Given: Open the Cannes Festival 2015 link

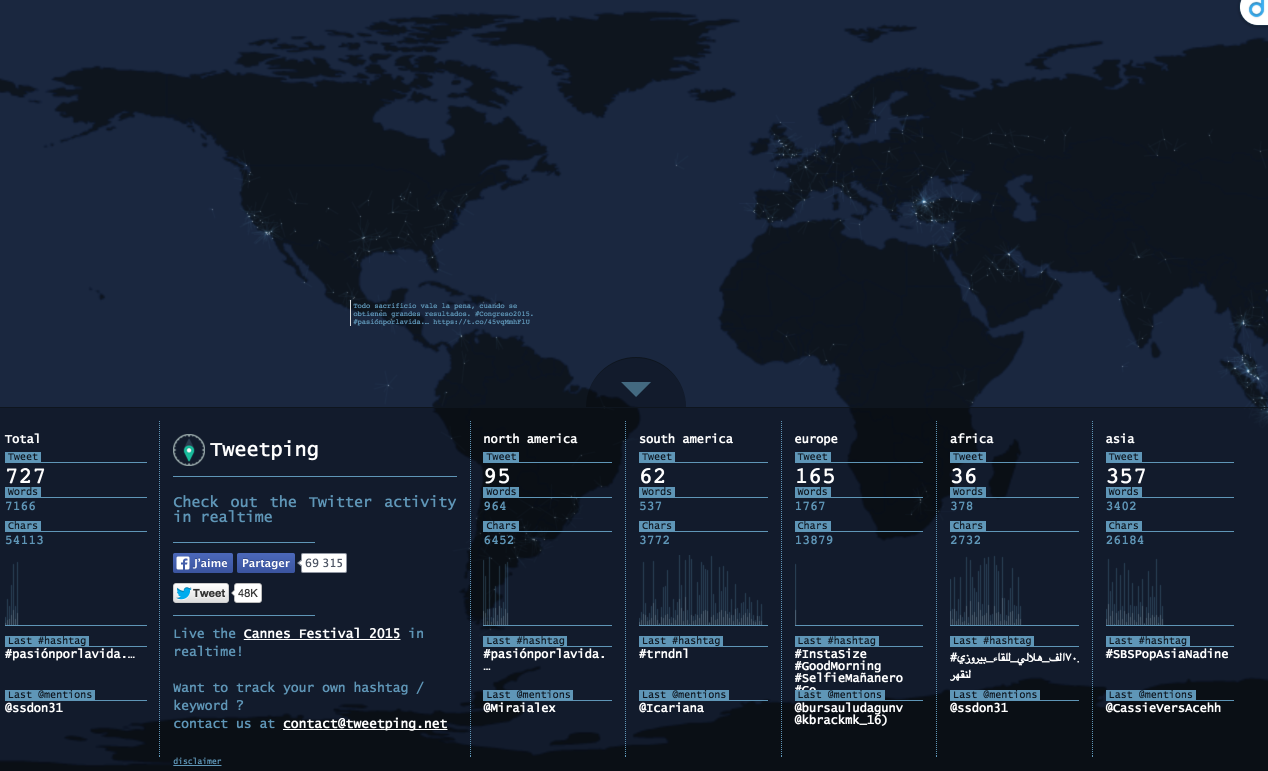Looking at the screenshot, I should click(x=322, y=633).
